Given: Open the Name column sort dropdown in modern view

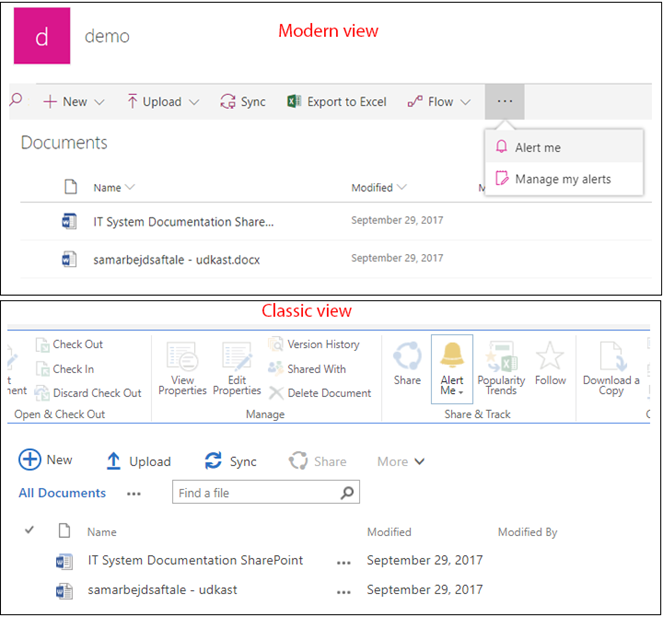Looking at the screenshot, I should [130, 186].
